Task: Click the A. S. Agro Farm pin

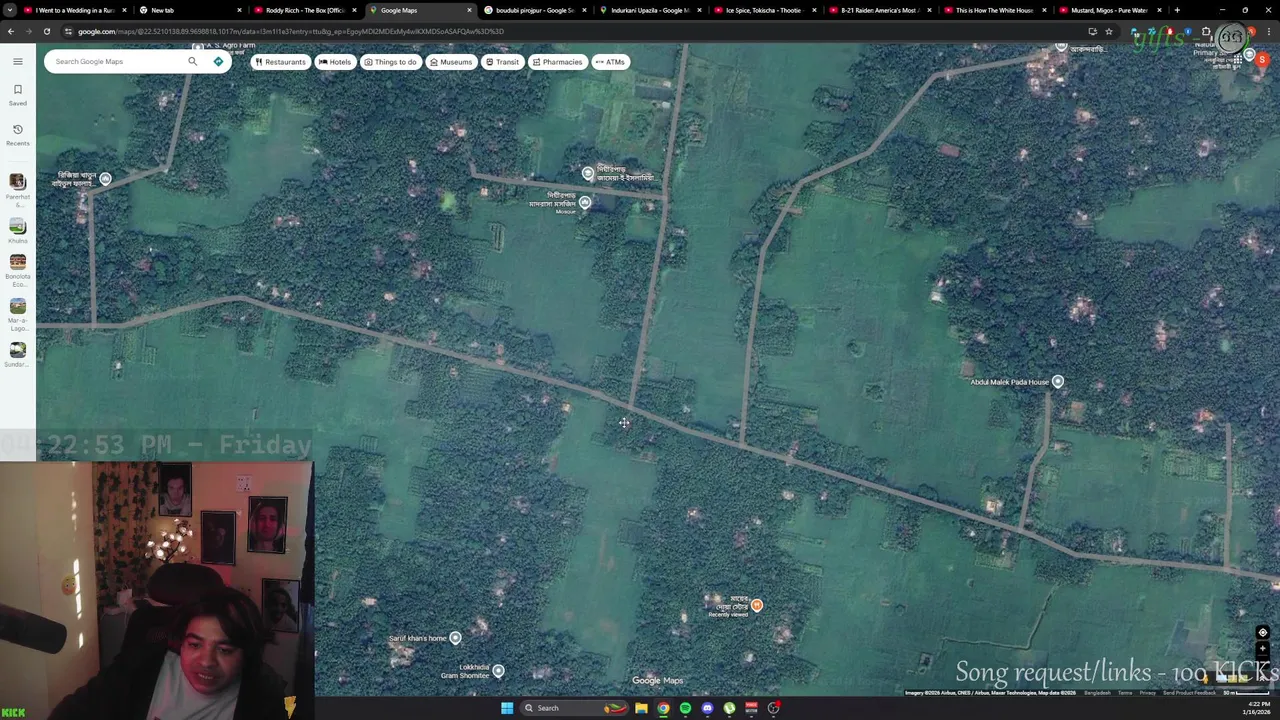Action: tap(198, 46)
